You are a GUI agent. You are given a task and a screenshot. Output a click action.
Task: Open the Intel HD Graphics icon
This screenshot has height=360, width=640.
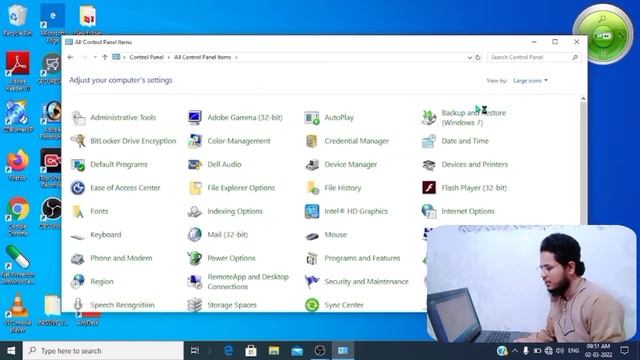click(x=312, y=211)
